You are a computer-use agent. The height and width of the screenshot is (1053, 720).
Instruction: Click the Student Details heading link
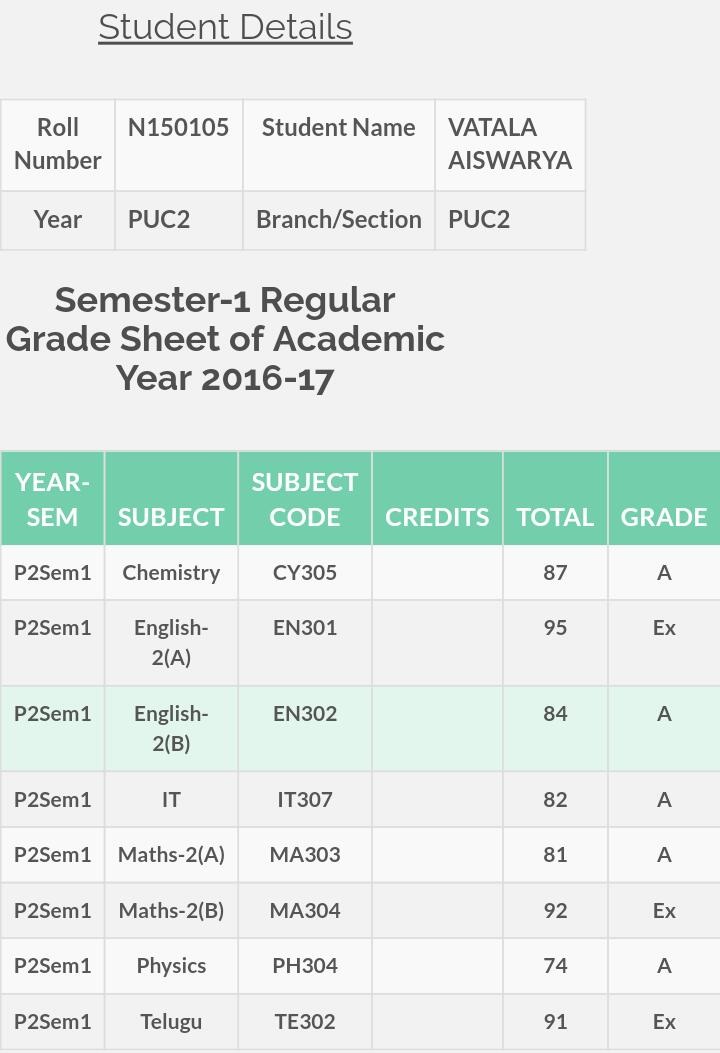225,28
